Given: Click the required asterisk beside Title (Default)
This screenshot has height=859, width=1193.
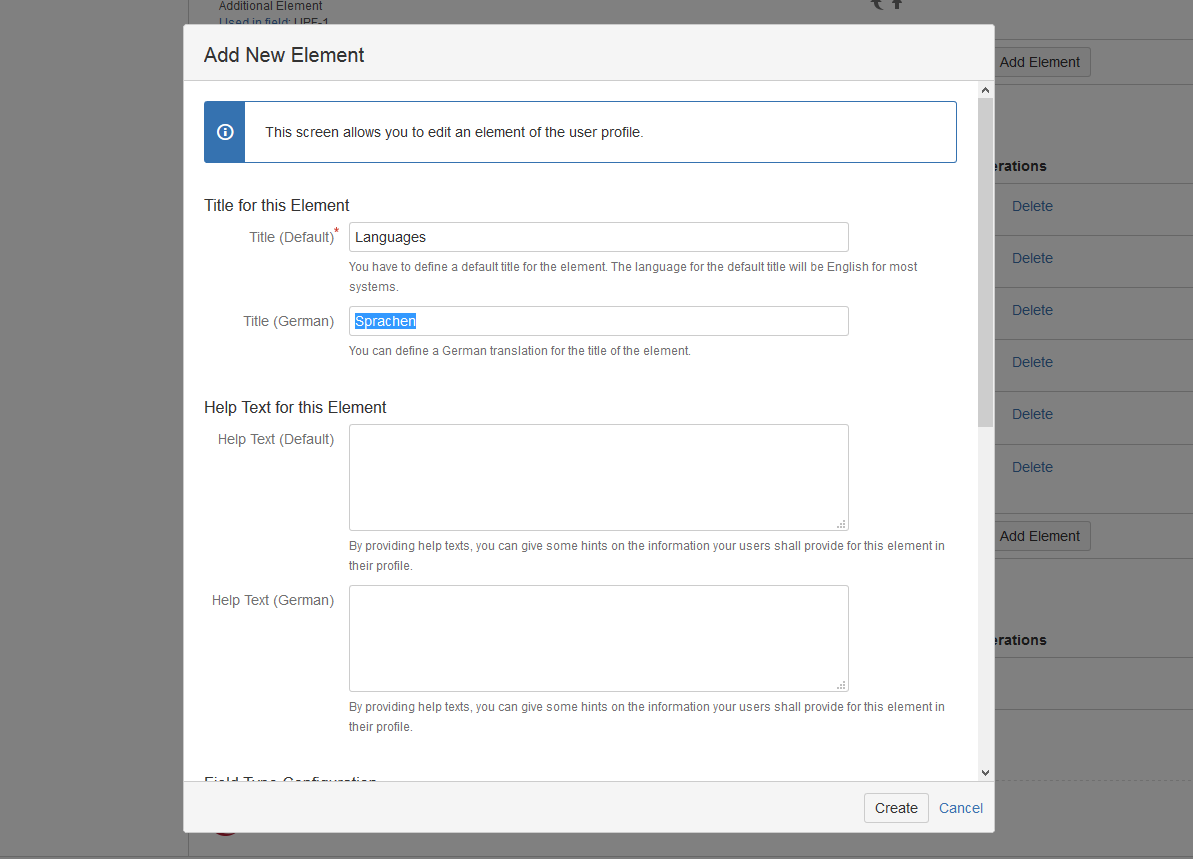Looking at the screenshot, I should tap(337, 230).
